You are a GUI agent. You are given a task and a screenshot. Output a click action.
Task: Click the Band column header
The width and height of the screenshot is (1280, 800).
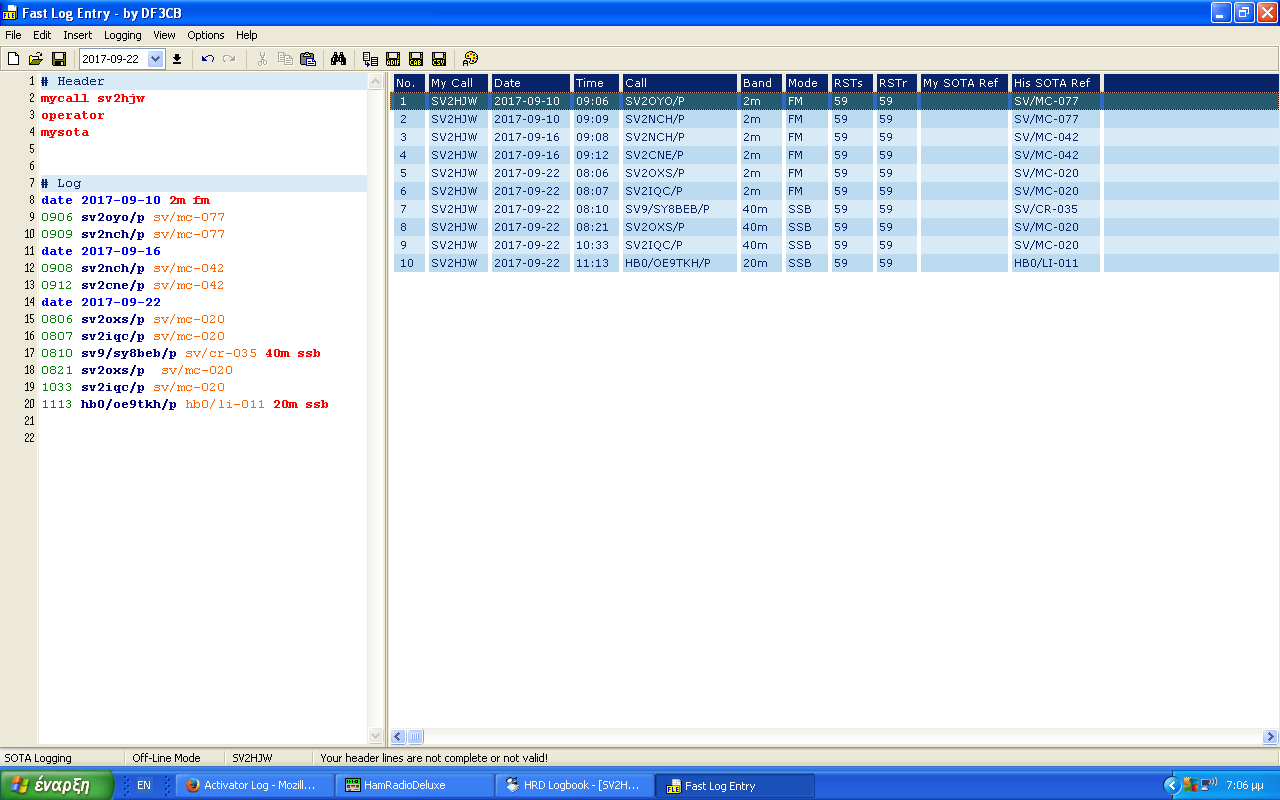[761, 83]
